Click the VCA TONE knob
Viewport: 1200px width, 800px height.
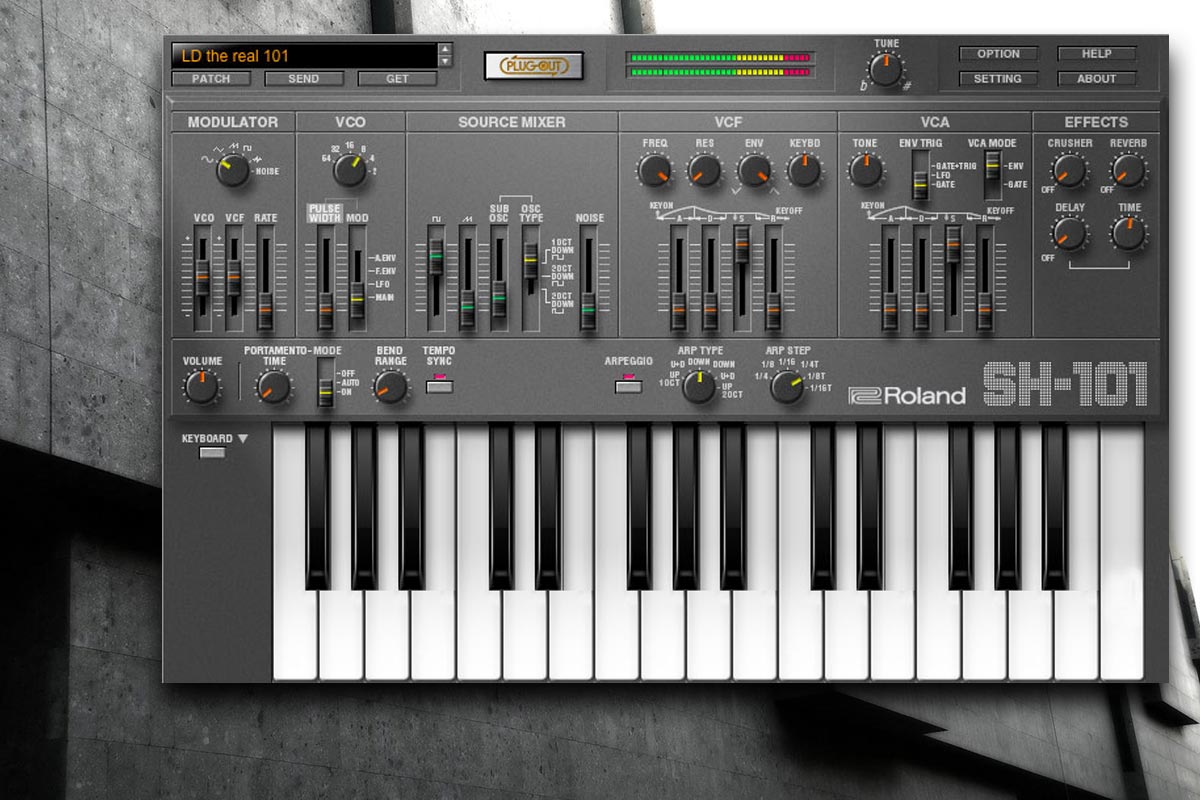[866, 171]
